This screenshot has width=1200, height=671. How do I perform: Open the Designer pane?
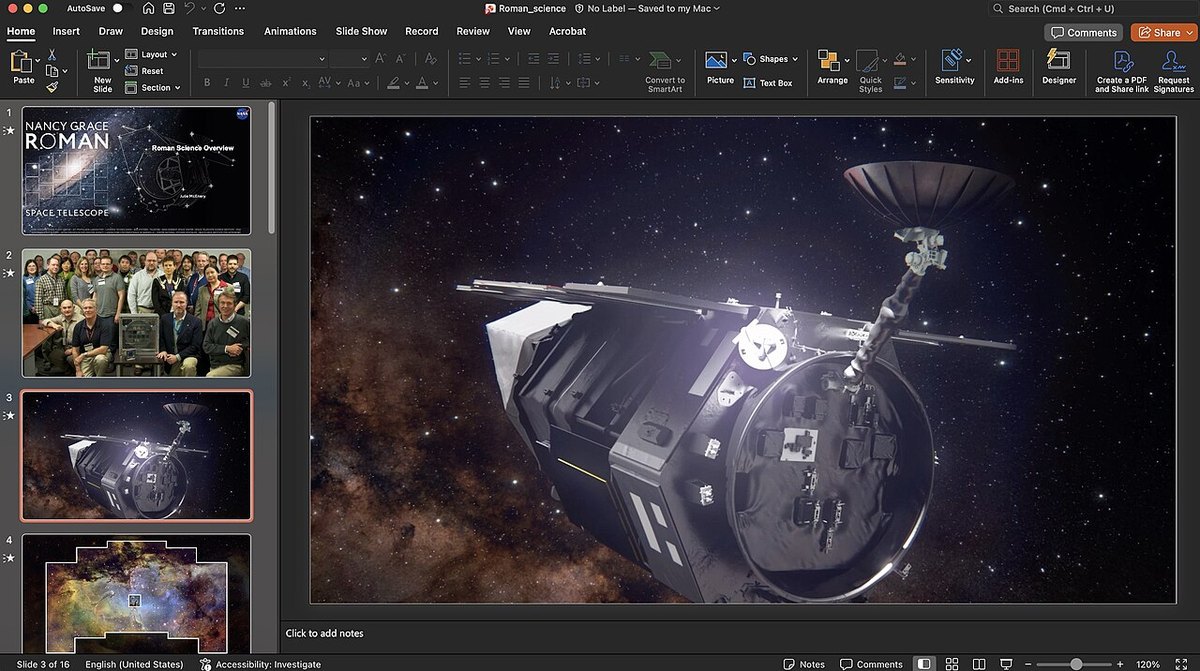(x=1059, y=68)
